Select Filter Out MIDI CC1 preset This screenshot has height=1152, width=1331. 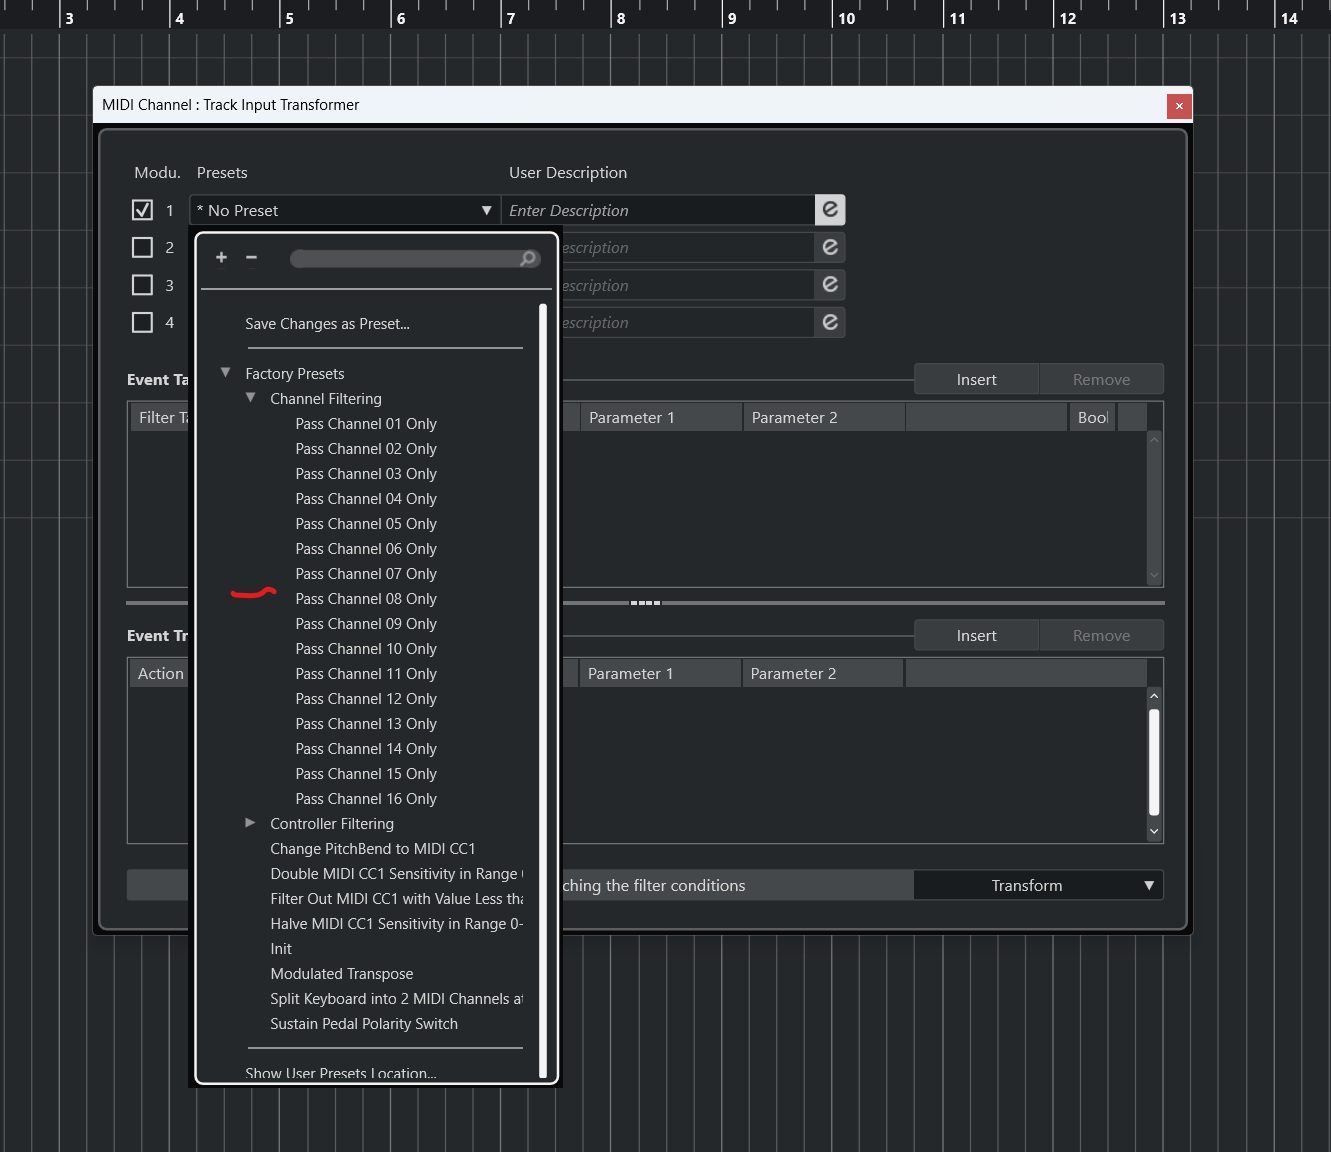[396, 899]
